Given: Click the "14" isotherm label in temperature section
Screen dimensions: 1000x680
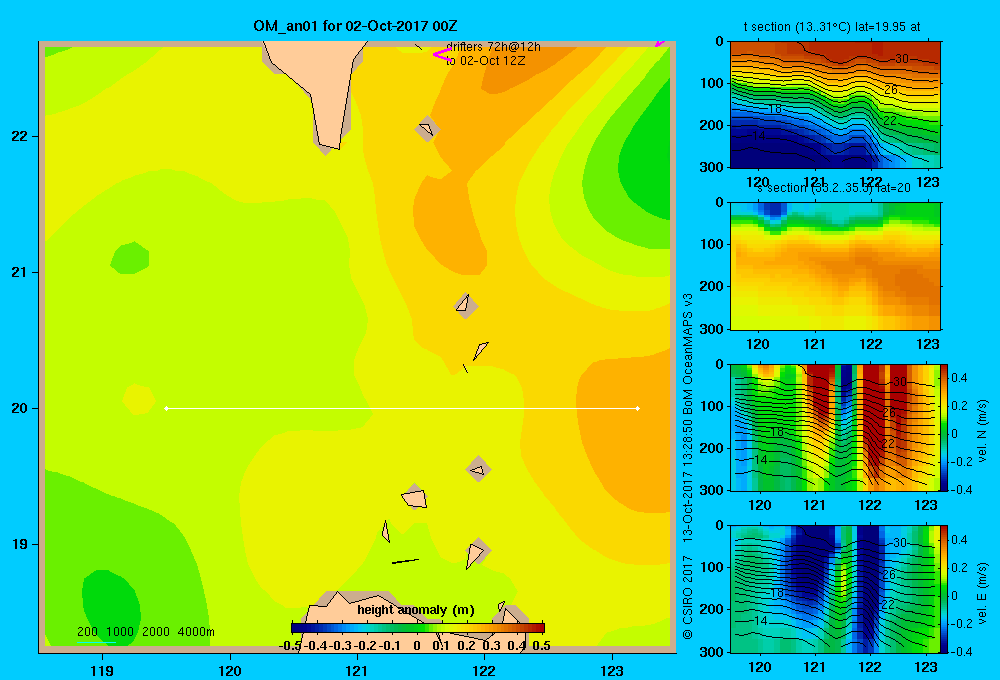Looking at the screenshot, I should 758,136.
